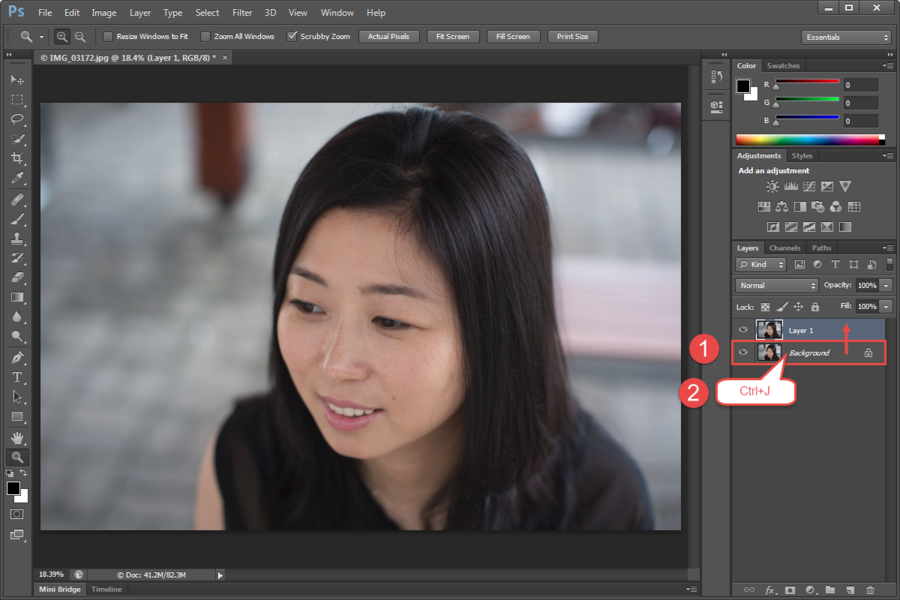
Task: Open the Zoom tool preset picker arrow
Action: coord(41,37)
